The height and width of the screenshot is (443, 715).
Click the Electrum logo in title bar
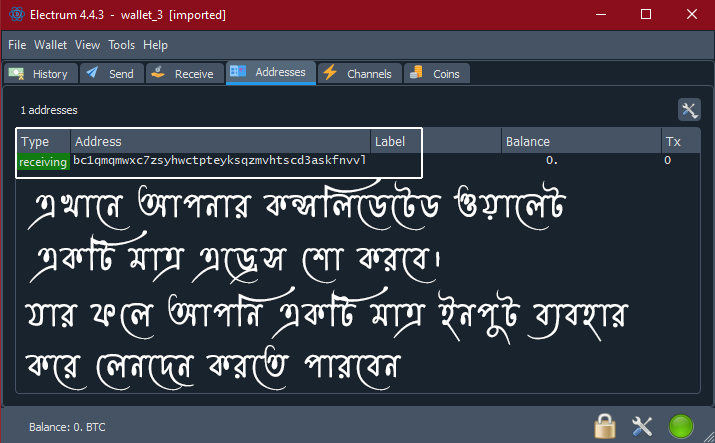click(16, 15)
